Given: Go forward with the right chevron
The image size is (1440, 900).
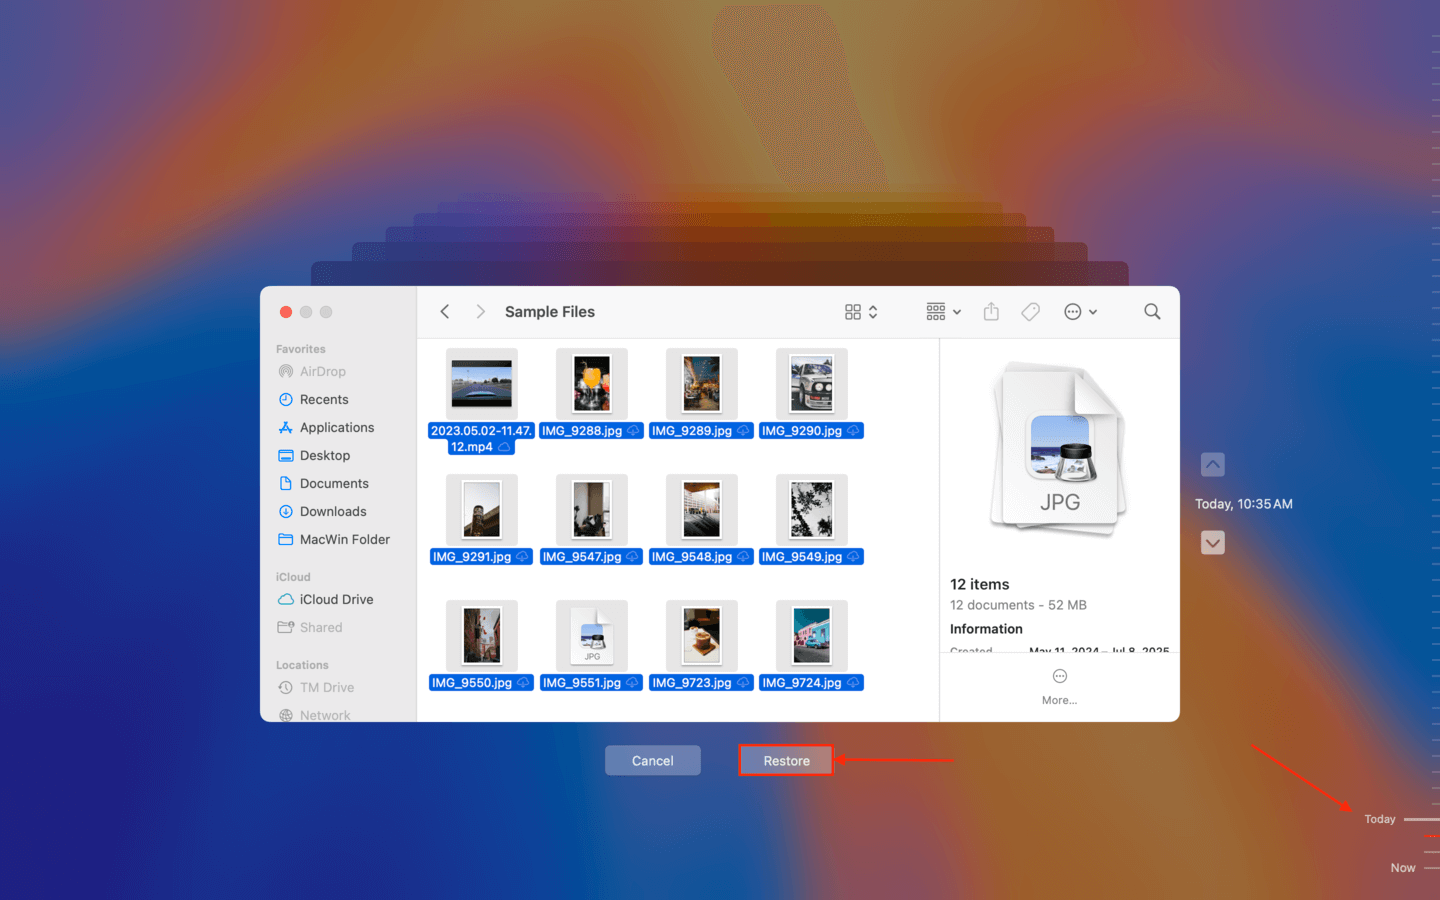Looking at the screenshot, I should pos(481,312).
